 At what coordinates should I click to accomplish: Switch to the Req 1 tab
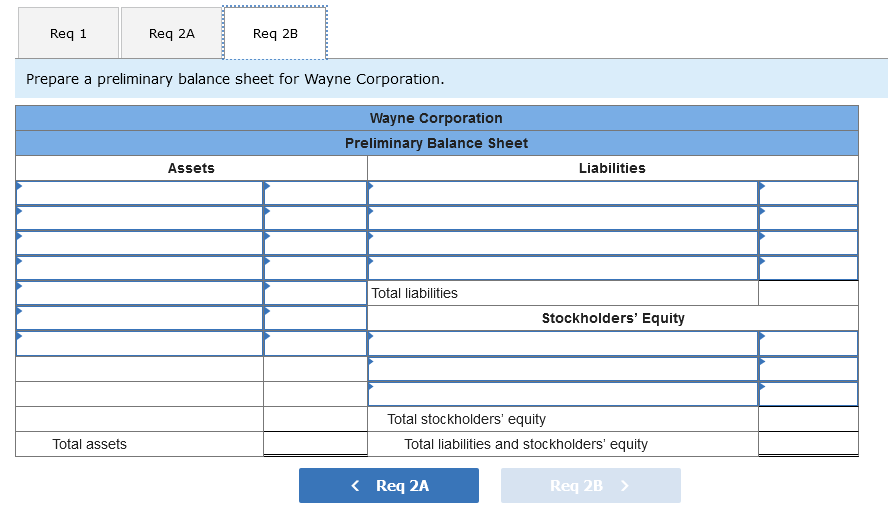(x=69, y=33)
